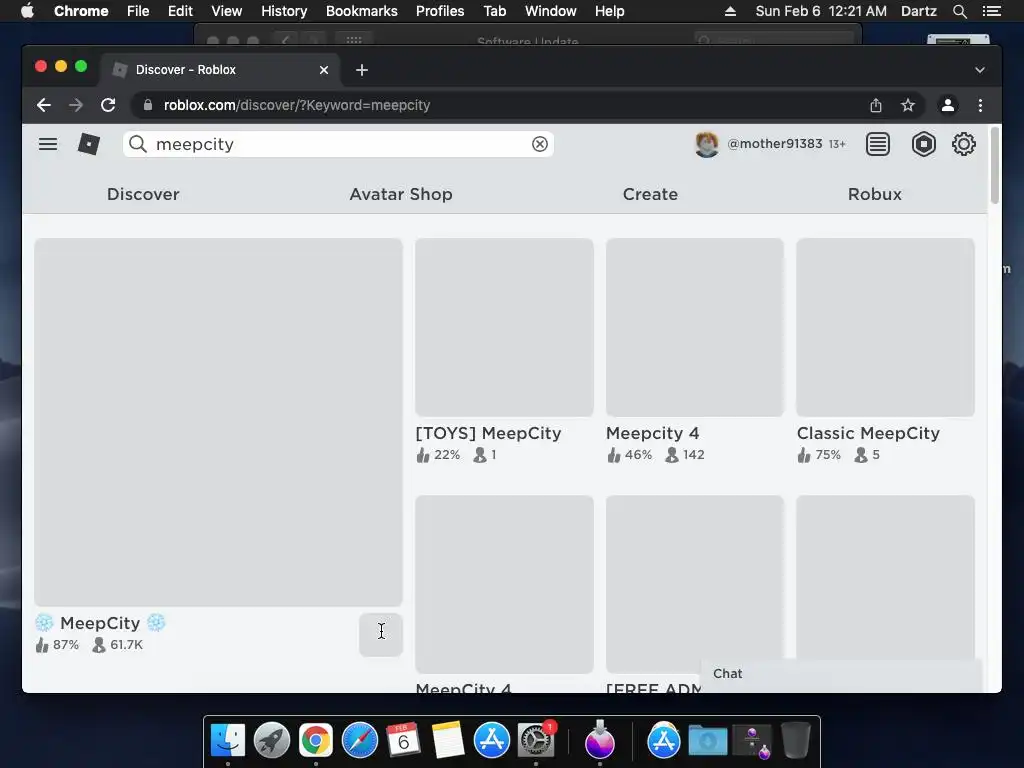Click the Chrome address bar URL
Image resolution: width=1024 pixels, height=768 pixels.
point(296,105)
